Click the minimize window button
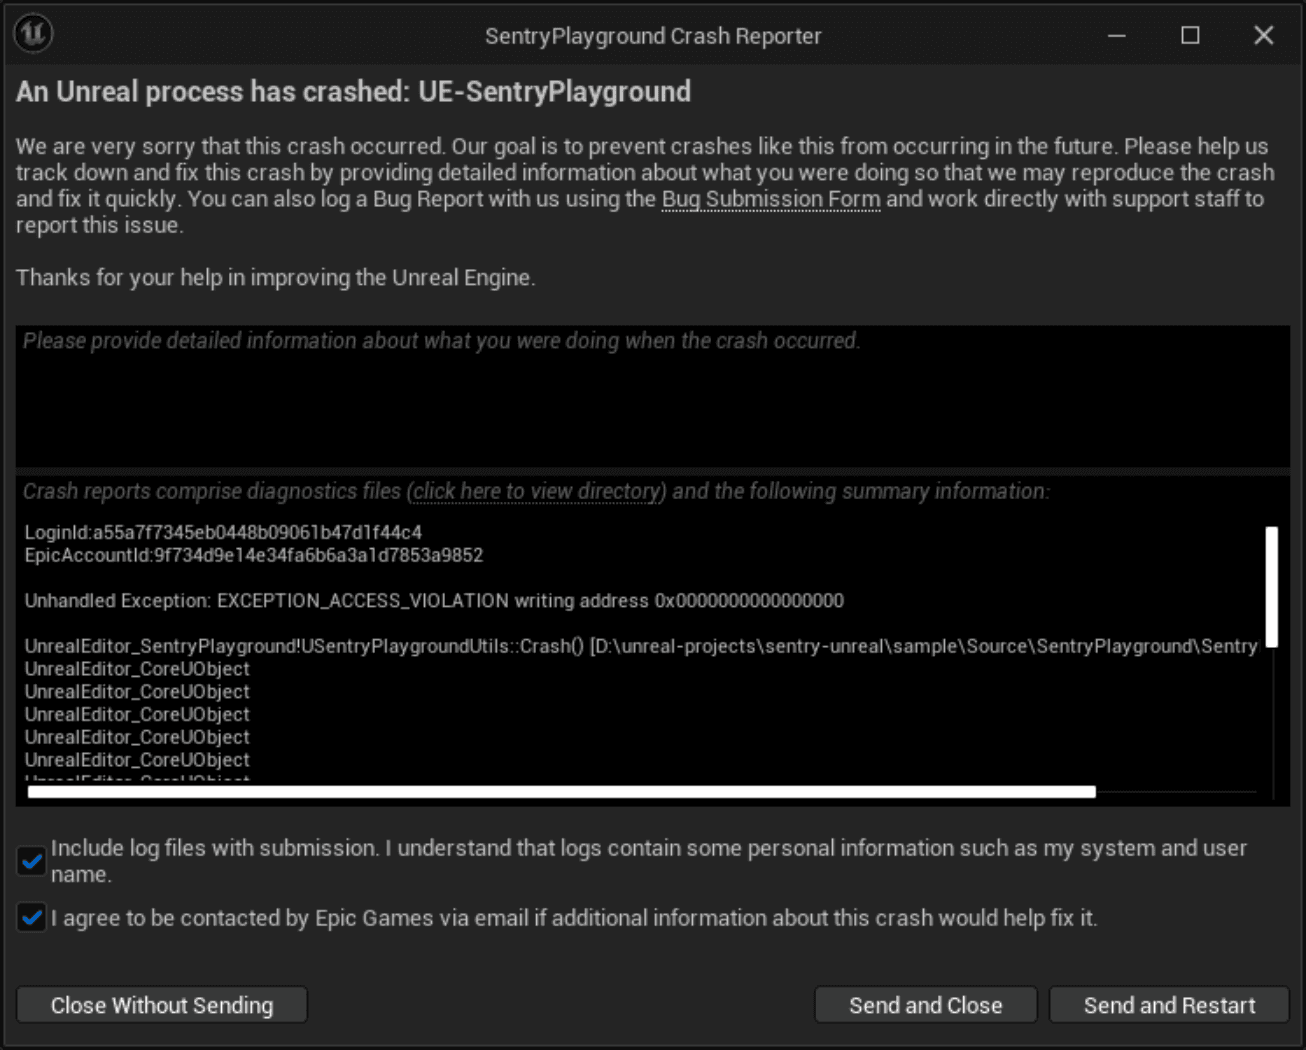The image size is (1306, 1050). coord(1117,35)
